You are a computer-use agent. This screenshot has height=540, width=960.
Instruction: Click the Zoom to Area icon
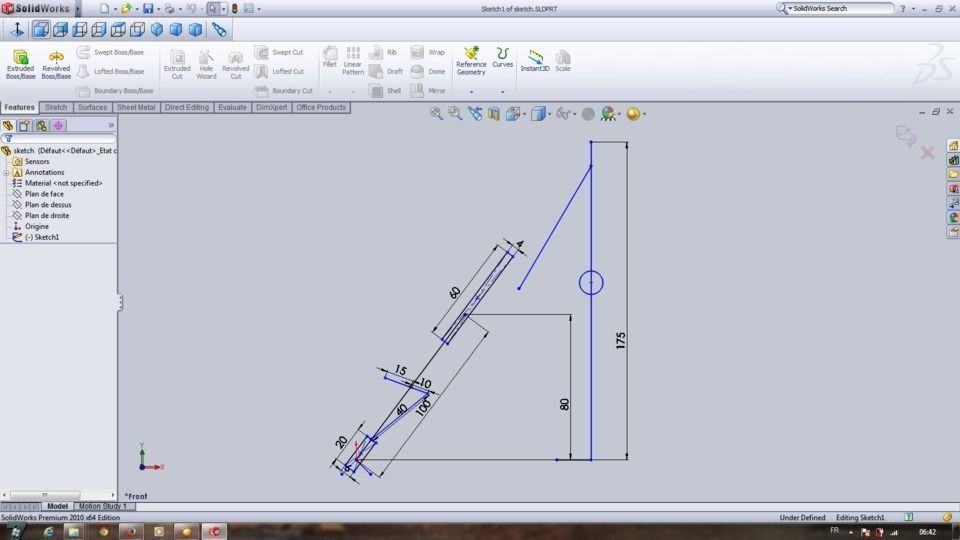coord(455,113)
